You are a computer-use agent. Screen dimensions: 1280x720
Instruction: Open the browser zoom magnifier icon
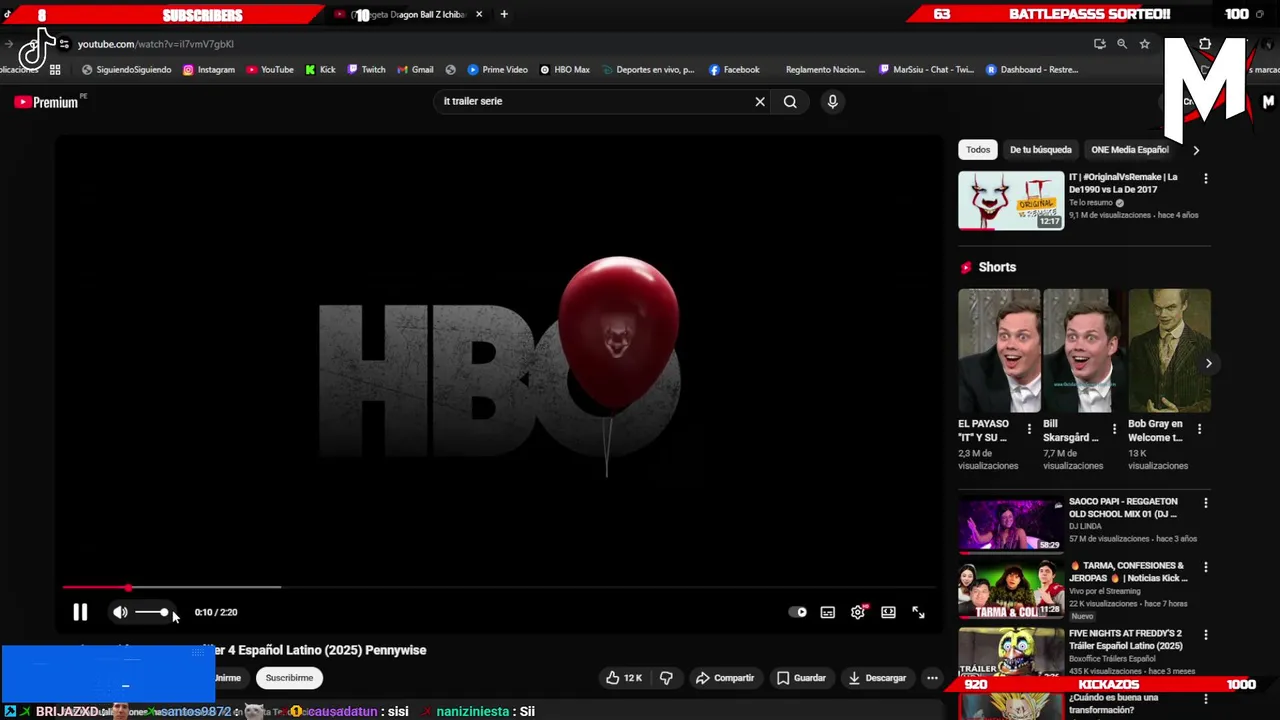pyautogui.click(x=1122, y=44)
